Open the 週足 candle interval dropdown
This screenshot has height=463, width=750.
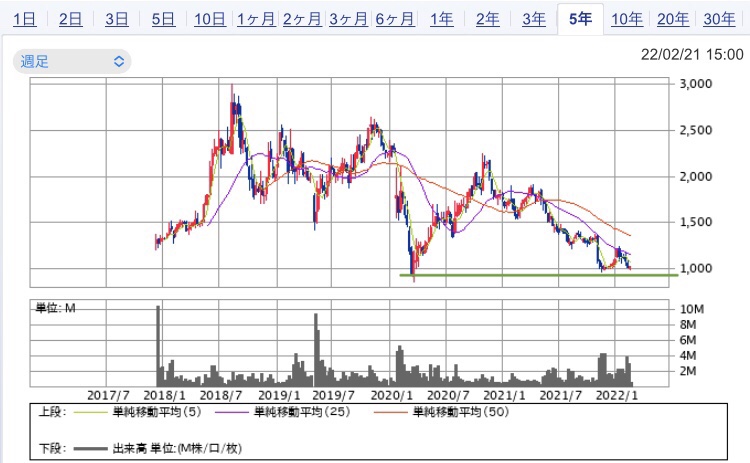click(x=72, y=61)
